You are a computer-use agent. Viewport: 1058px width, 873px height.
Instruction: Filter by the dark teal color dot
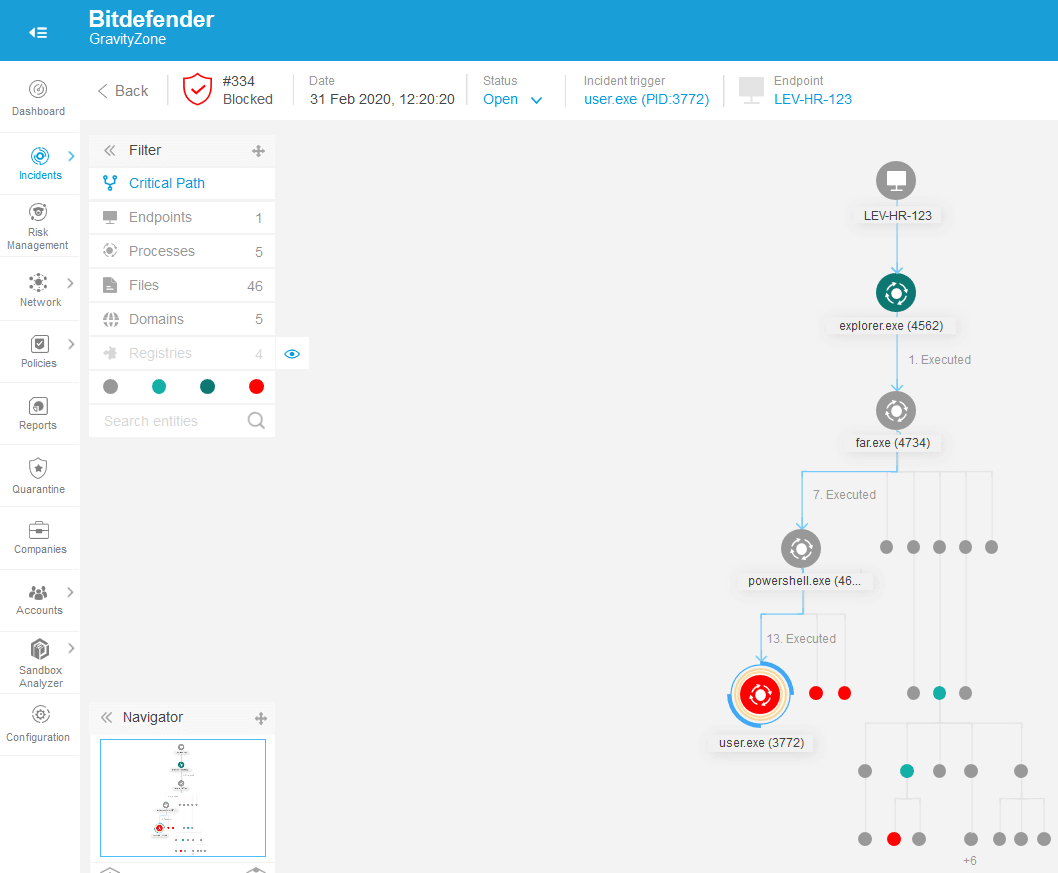click(x=208, y=387)
